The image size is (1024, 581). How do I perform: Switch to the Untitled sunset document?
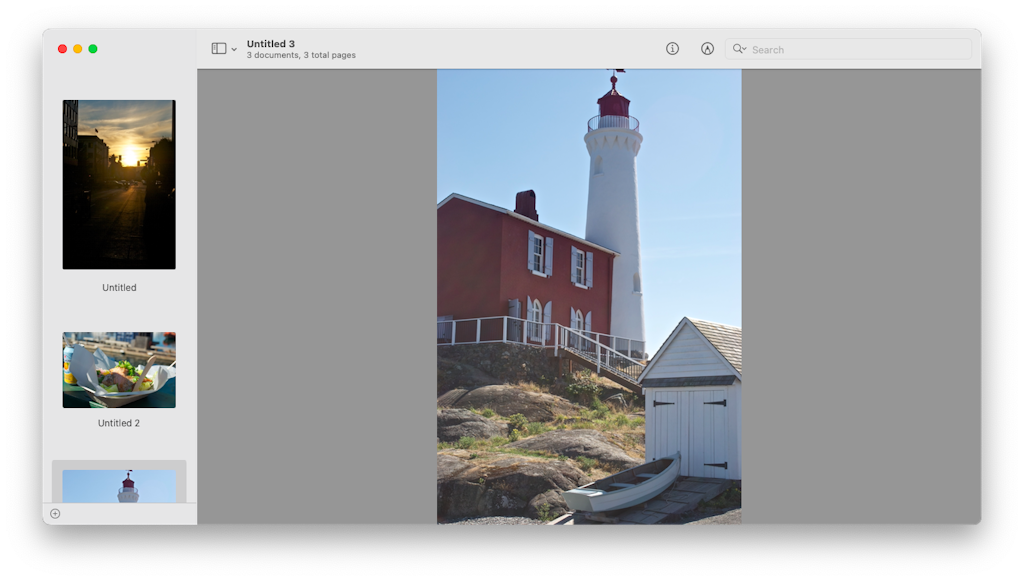pos(118,184)
